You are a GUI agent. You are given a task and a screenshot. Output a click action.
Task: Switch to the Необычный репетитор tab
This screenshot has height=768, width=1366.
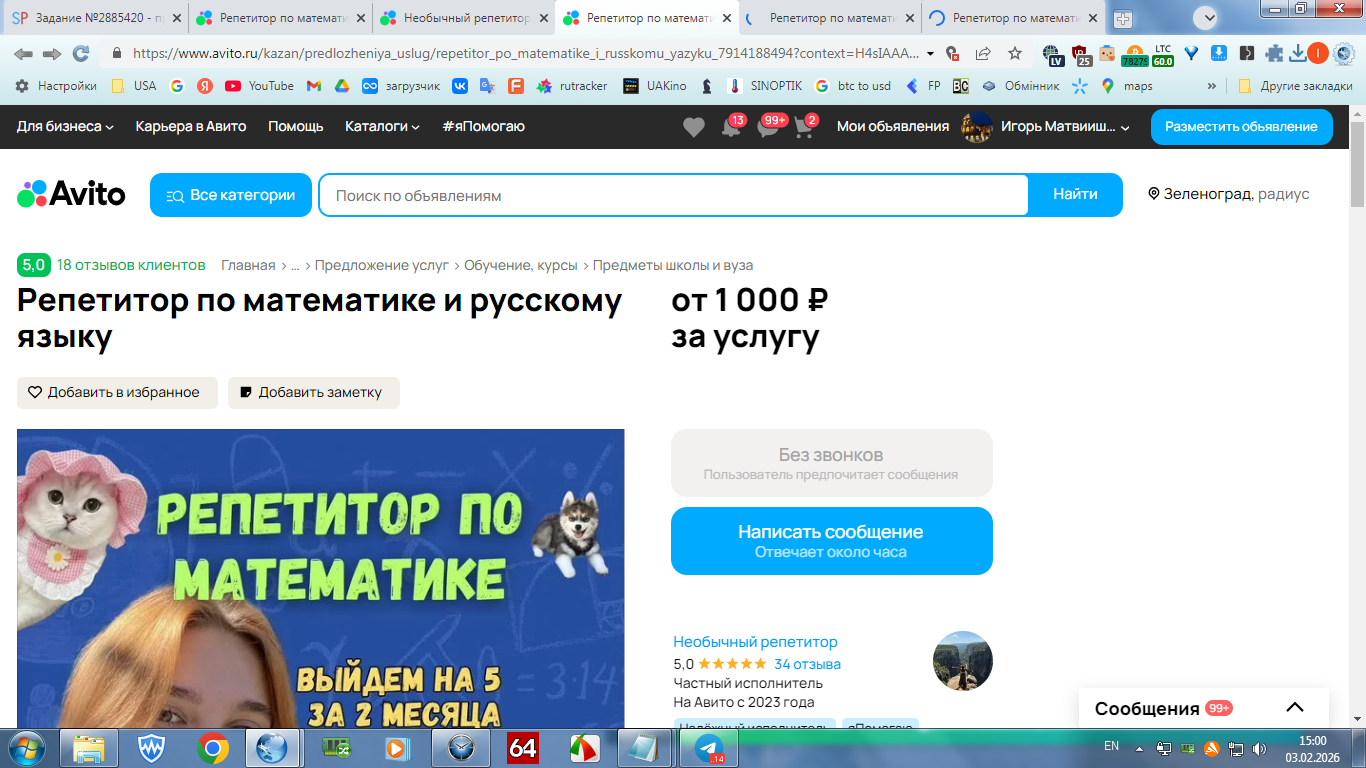(464, 18)
